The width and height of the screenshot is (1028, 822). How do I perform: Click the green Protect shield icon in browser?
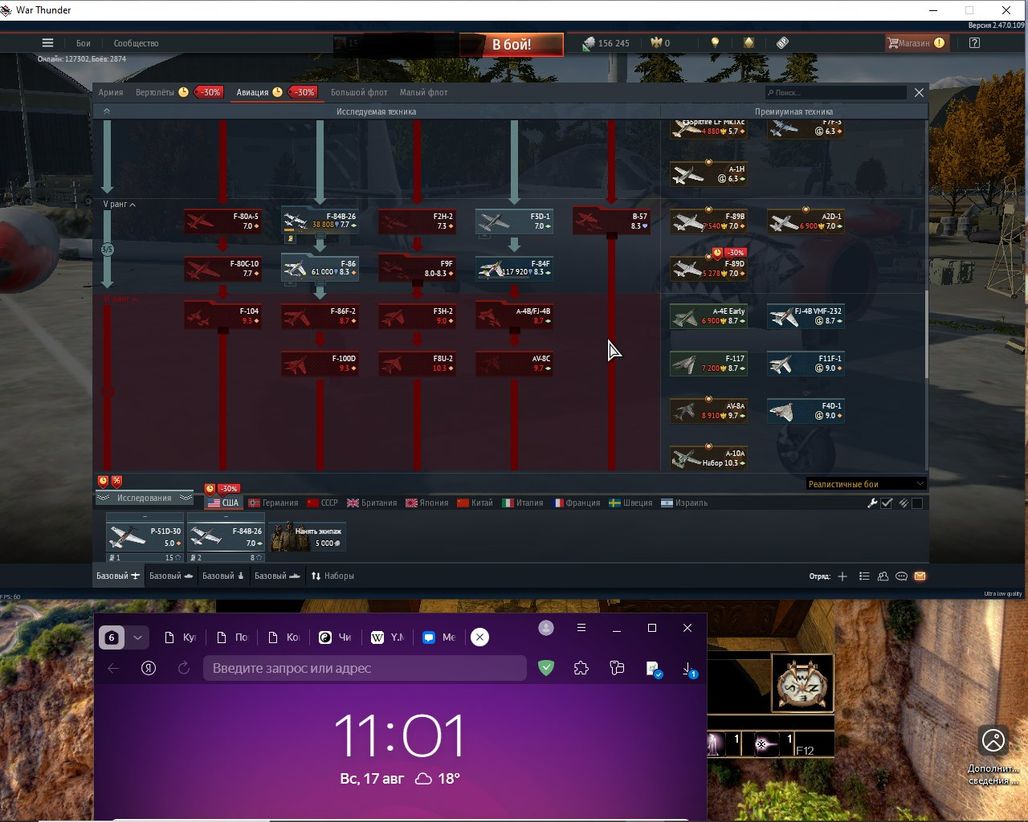546,668
